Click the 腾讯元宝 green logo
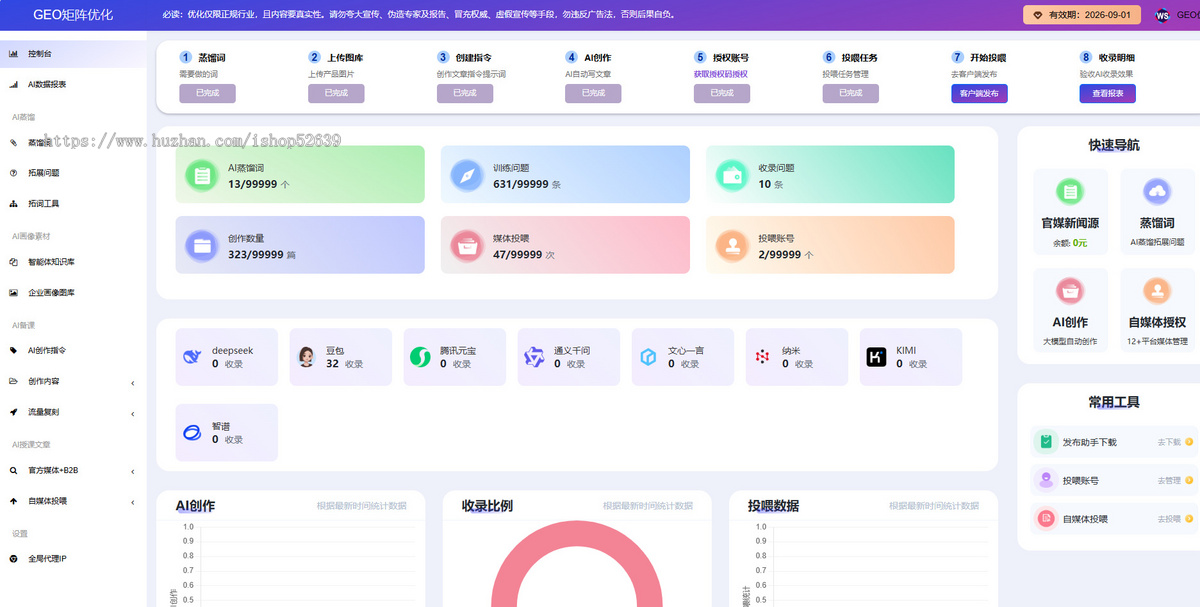Viewport: 1200px width, 607px height. [420, 357]
